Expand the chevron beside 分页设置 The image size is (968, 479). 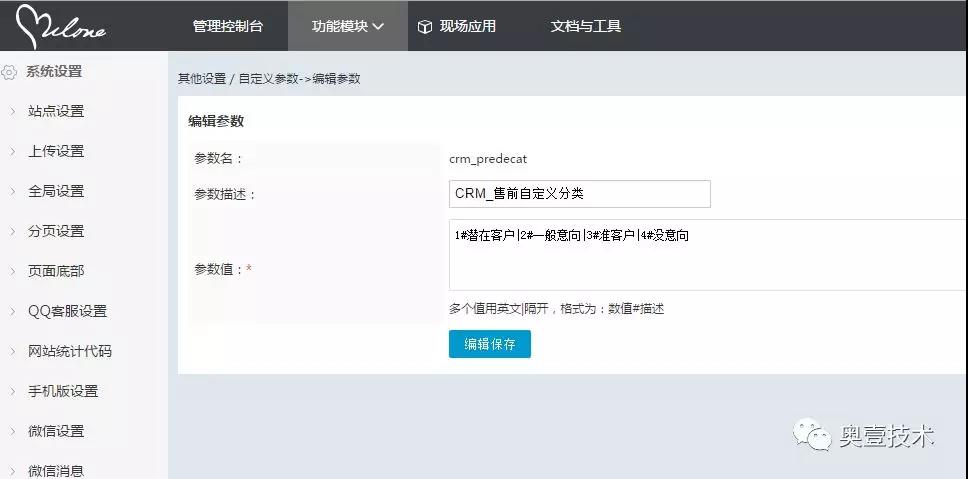12,231
